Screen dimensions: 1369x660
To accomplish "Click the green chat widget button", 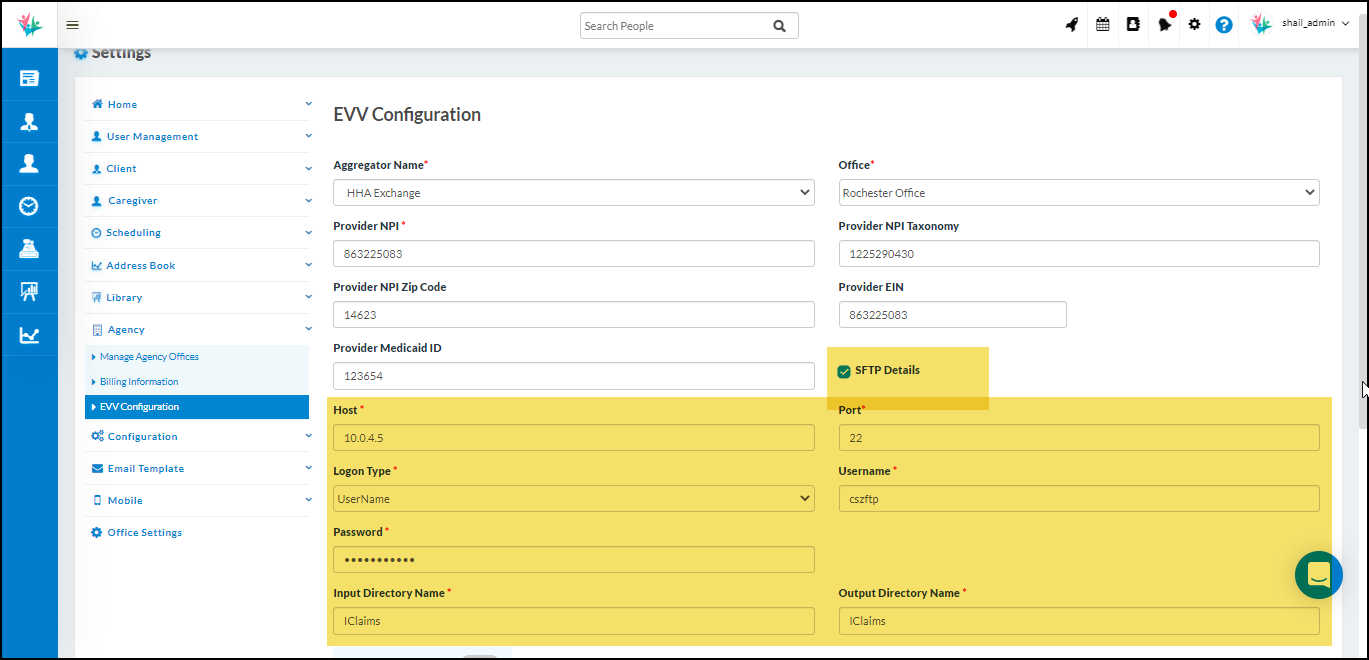I will coord(1318,575).
